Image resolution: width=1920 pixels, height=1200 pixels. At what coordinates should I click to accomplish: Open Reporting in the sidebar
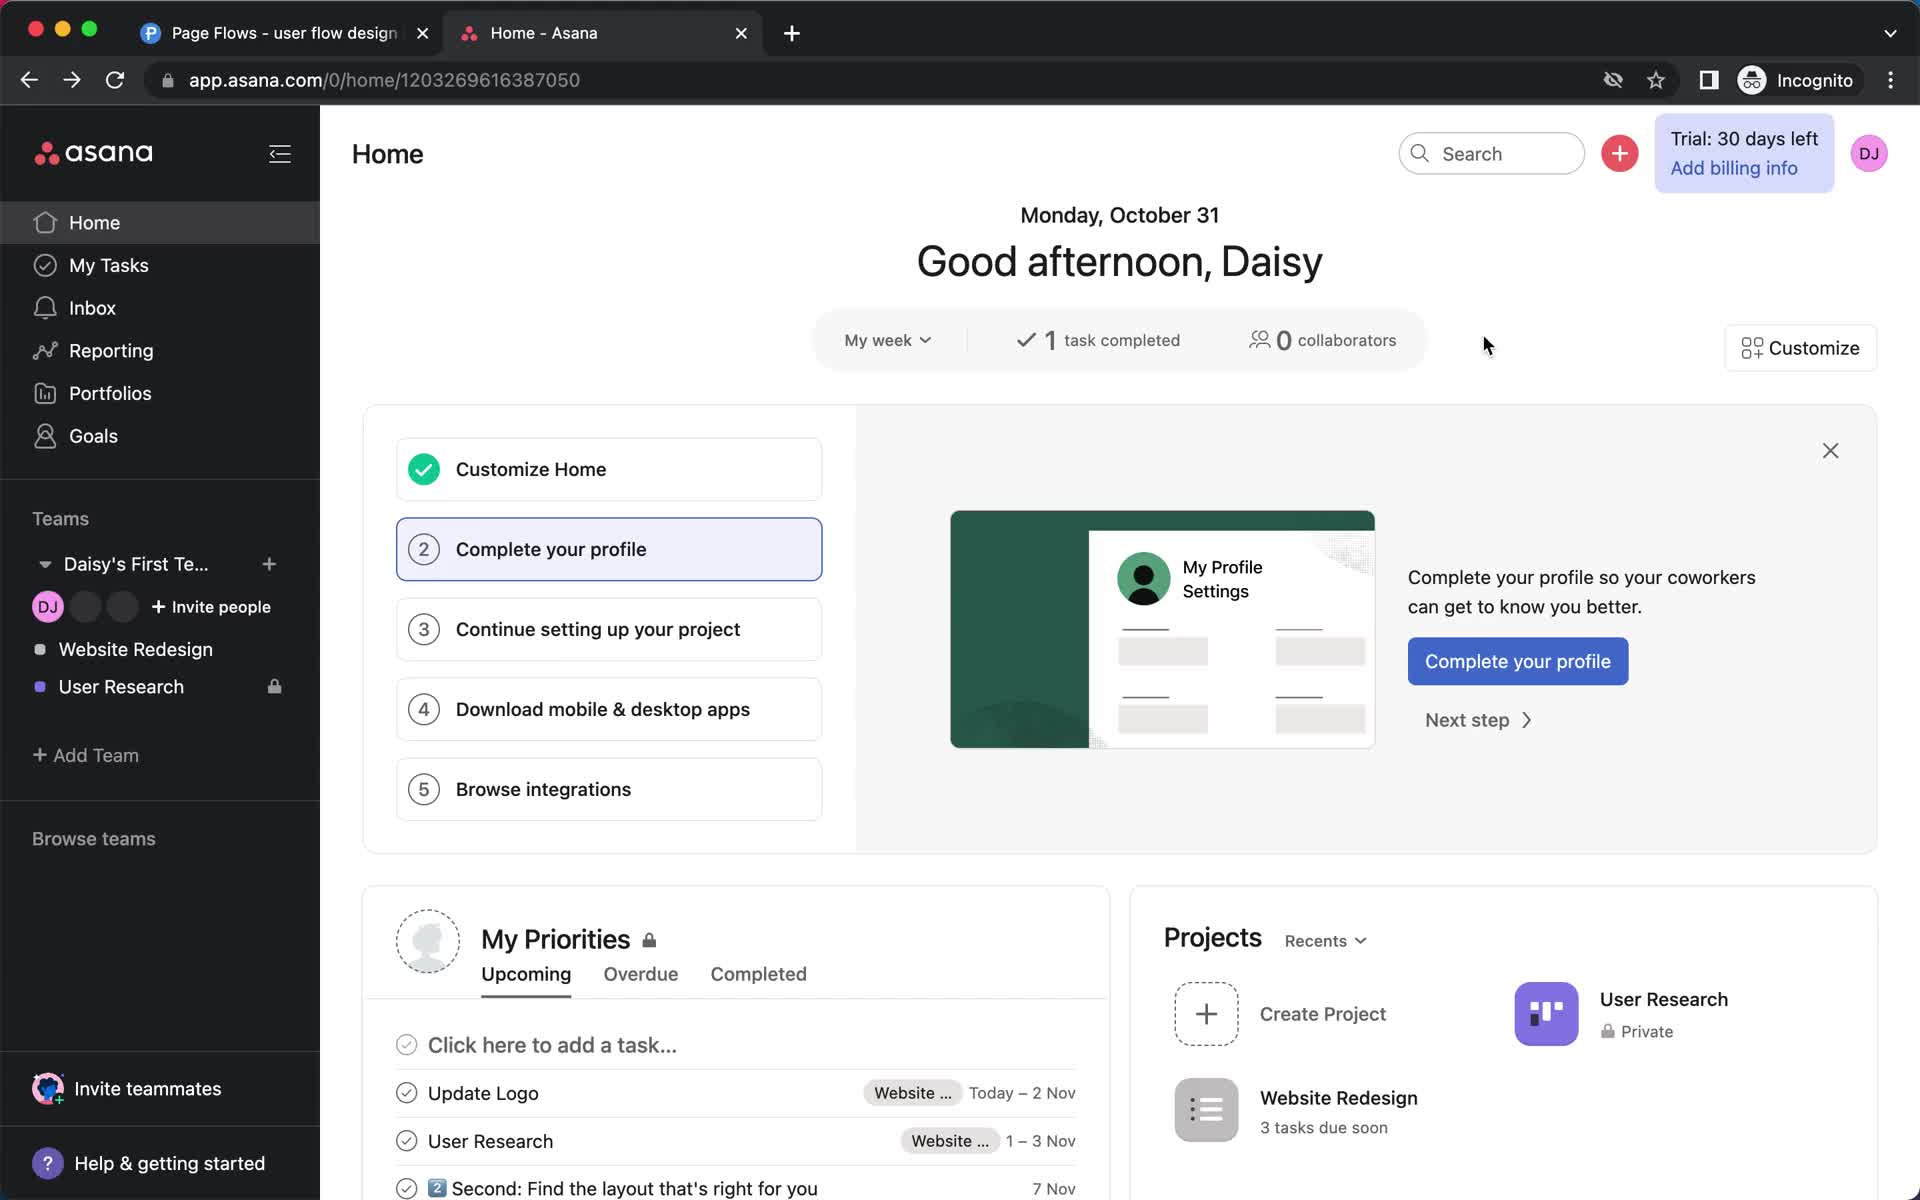click(160, 351)
